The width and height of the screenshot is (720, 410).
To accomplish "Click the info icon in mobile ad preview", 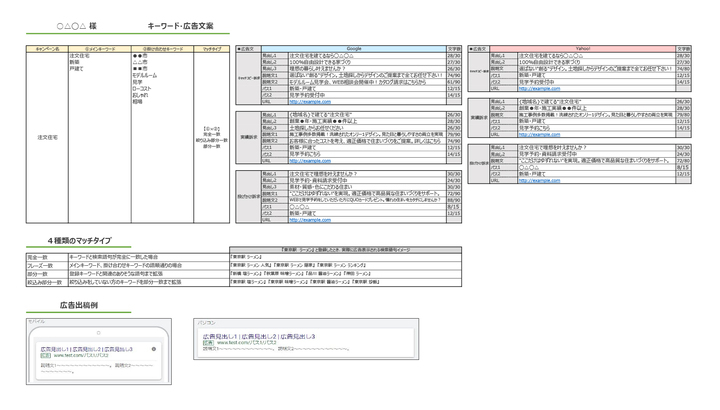I will 154,348.
